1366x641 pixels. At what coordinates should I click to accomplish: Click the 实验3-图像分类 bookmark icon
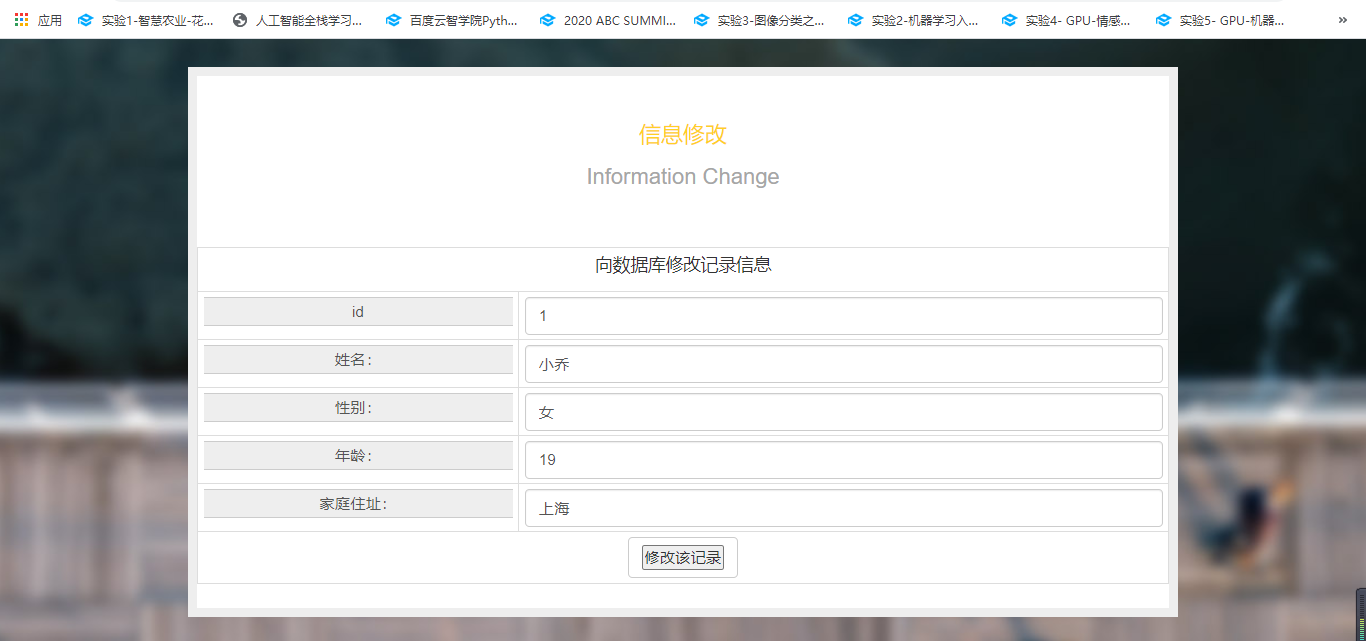(701, 20)
